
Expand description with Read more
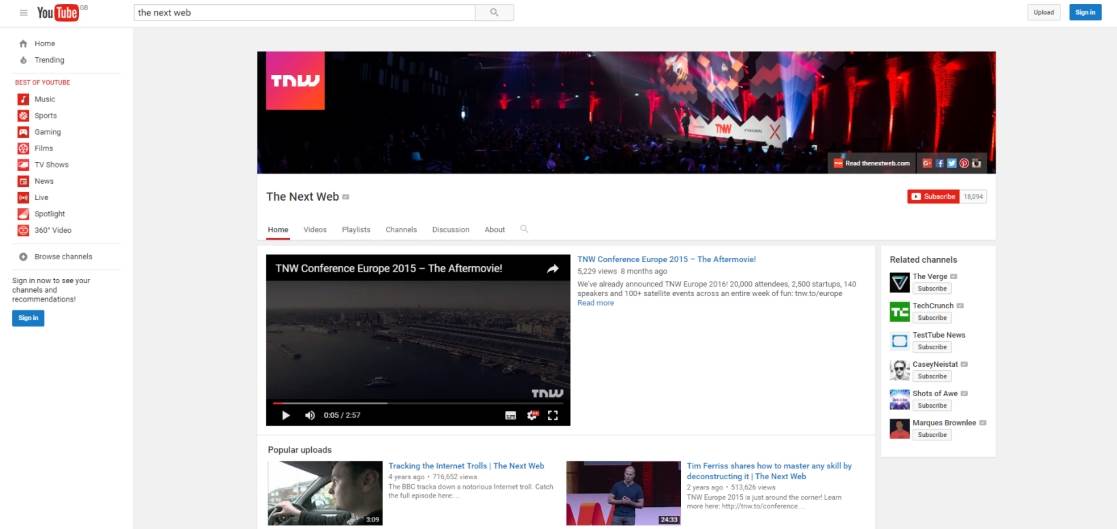pos(595,303)
